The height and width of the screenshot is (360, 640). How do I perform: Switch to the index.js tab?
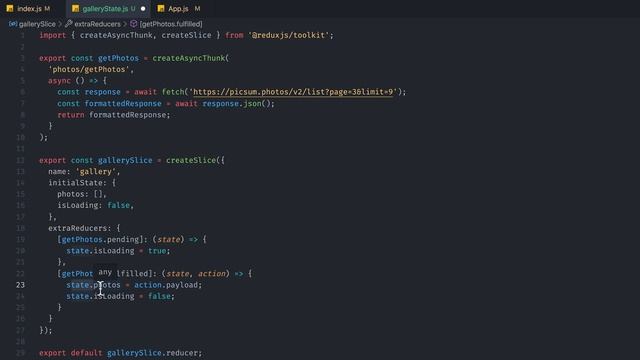point(29,9)
